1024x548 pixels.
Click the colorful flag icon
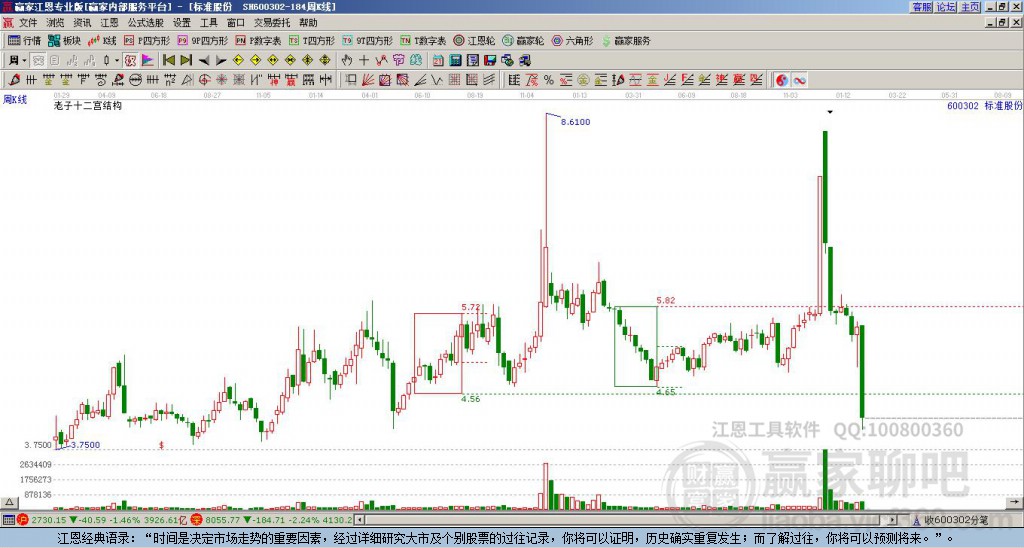148,61
